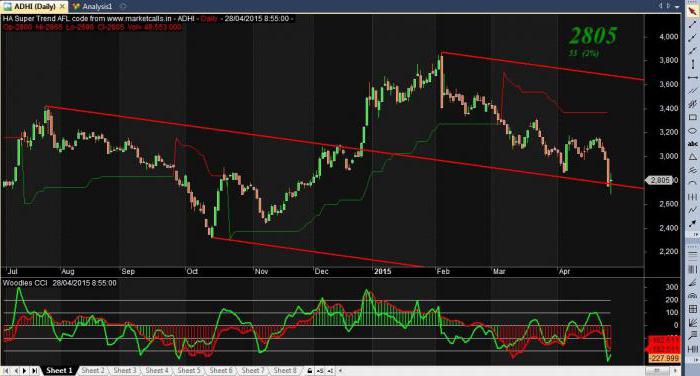
Task: Choose the rectangle drawing tool
Action: [692, 118]
